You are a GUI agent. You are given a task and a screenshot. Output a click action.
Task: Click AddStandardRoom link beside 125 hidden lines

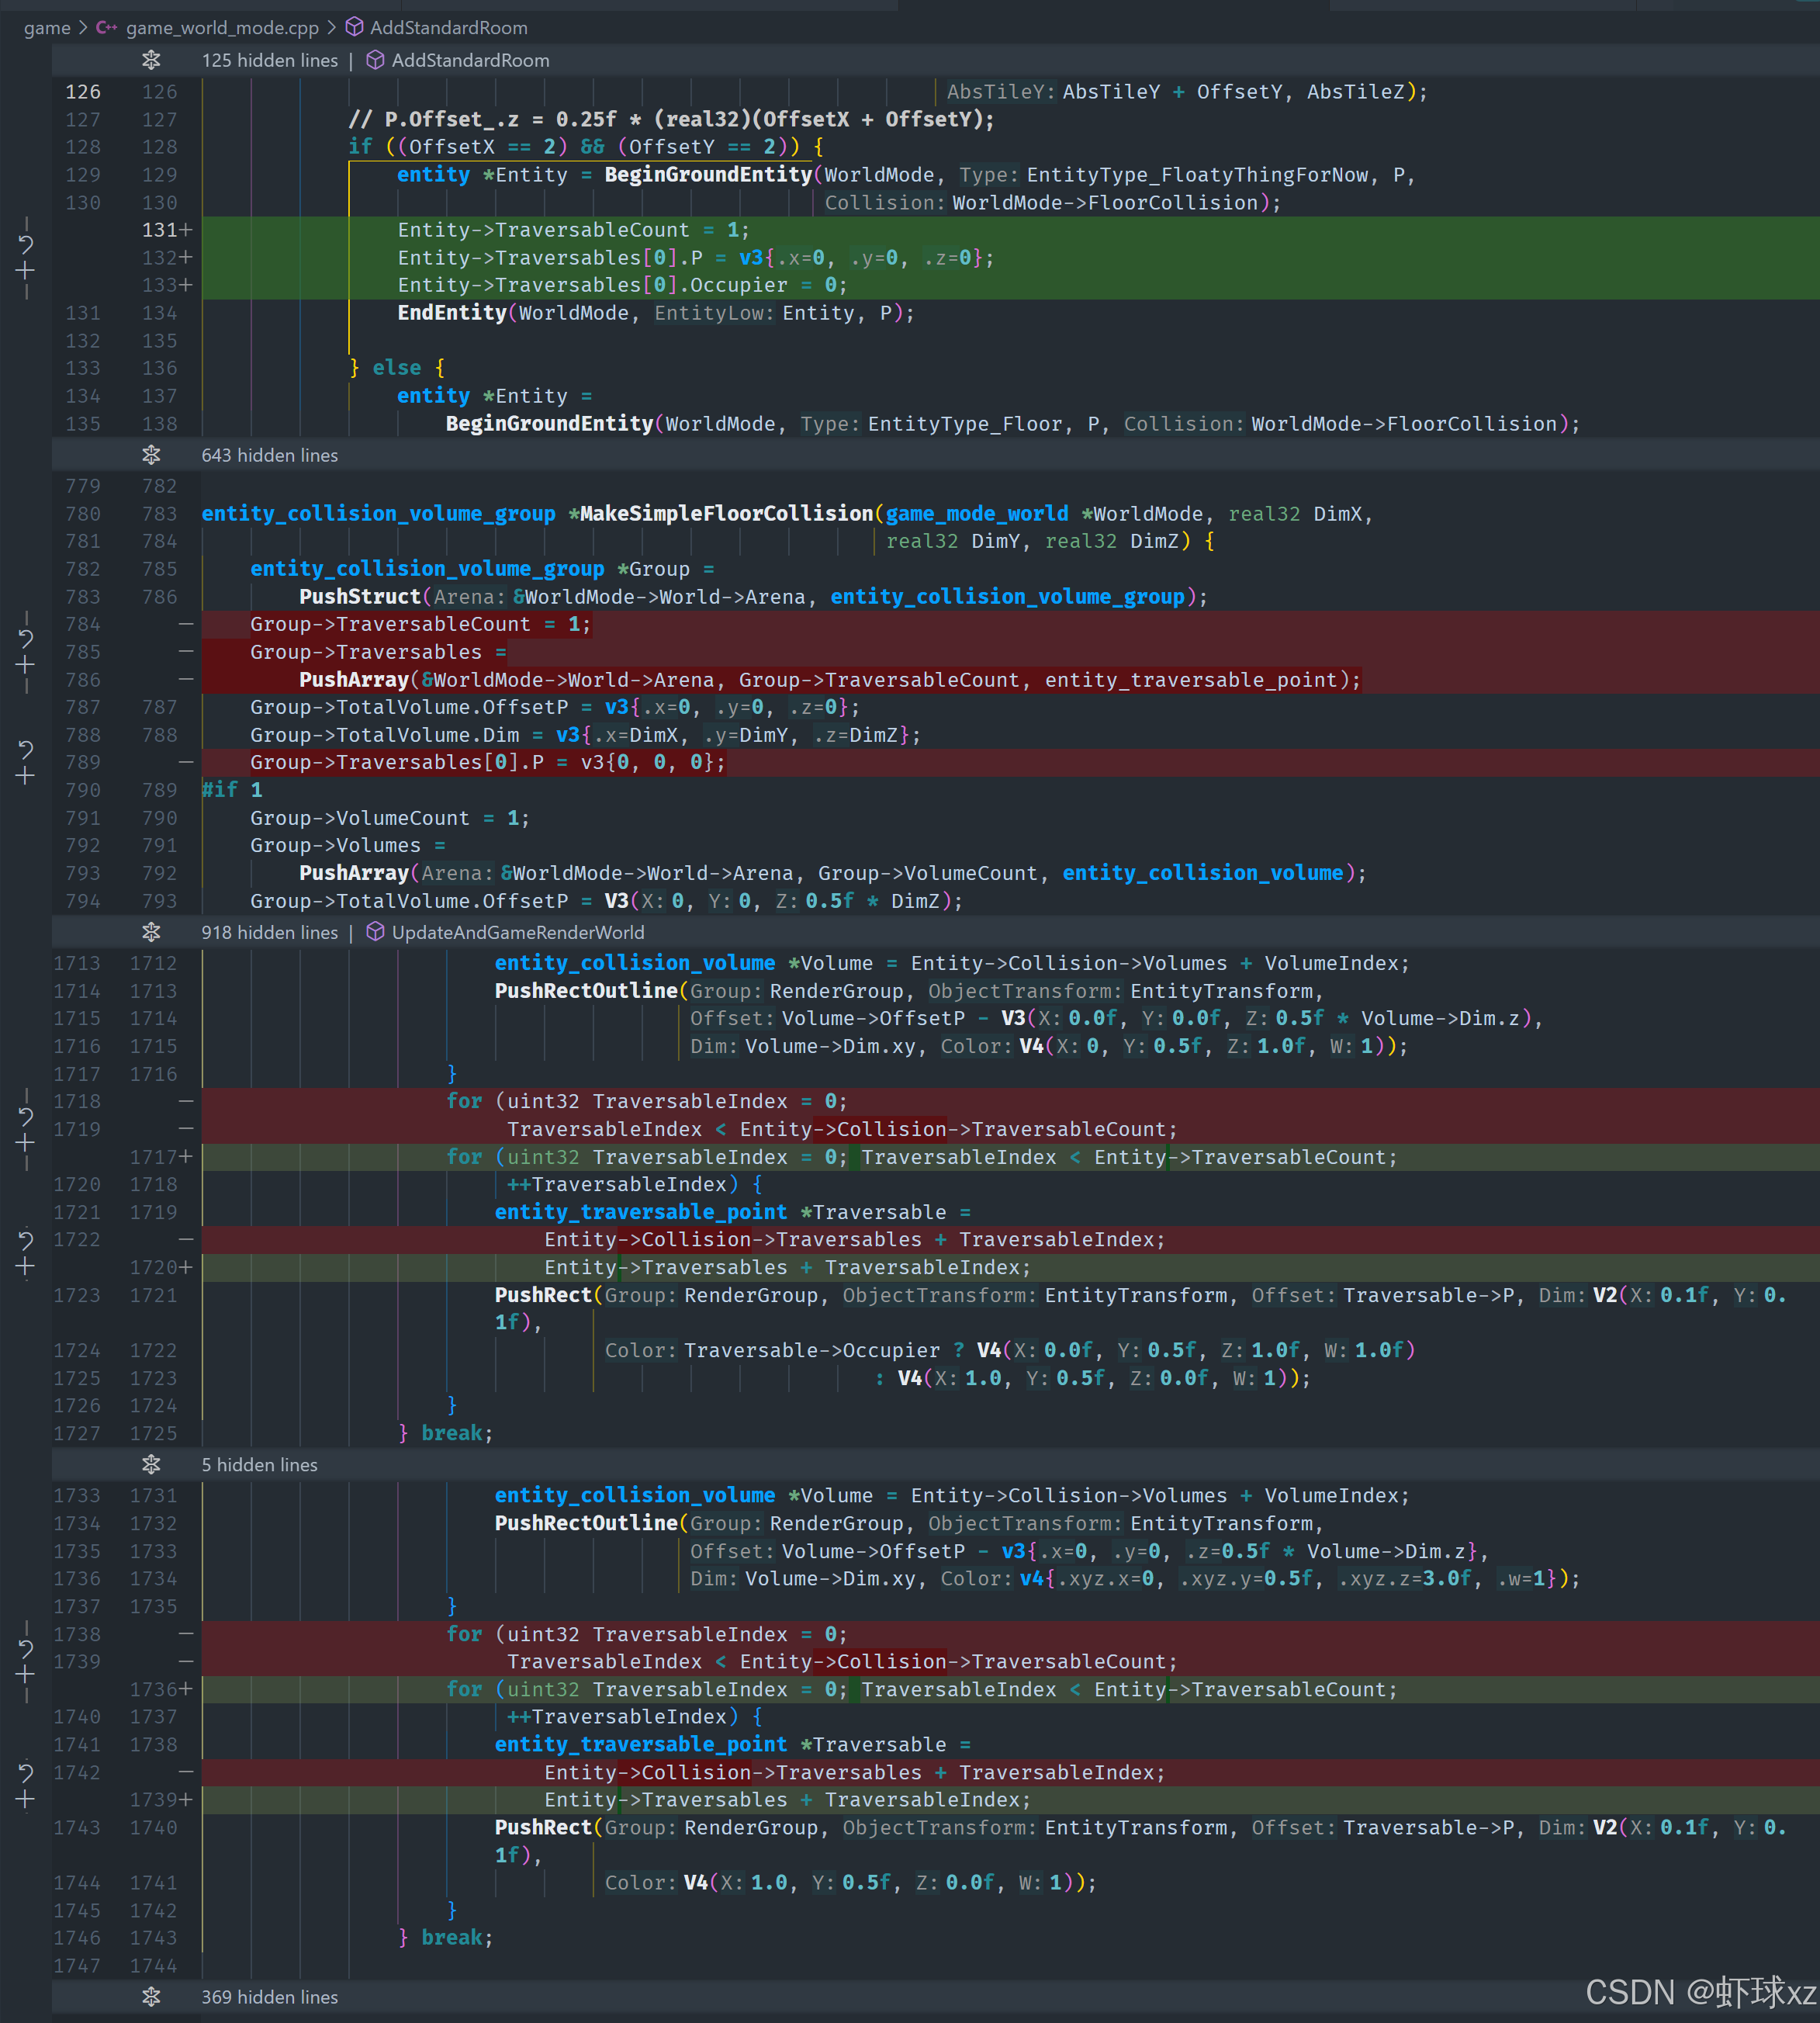coord(470,60)
